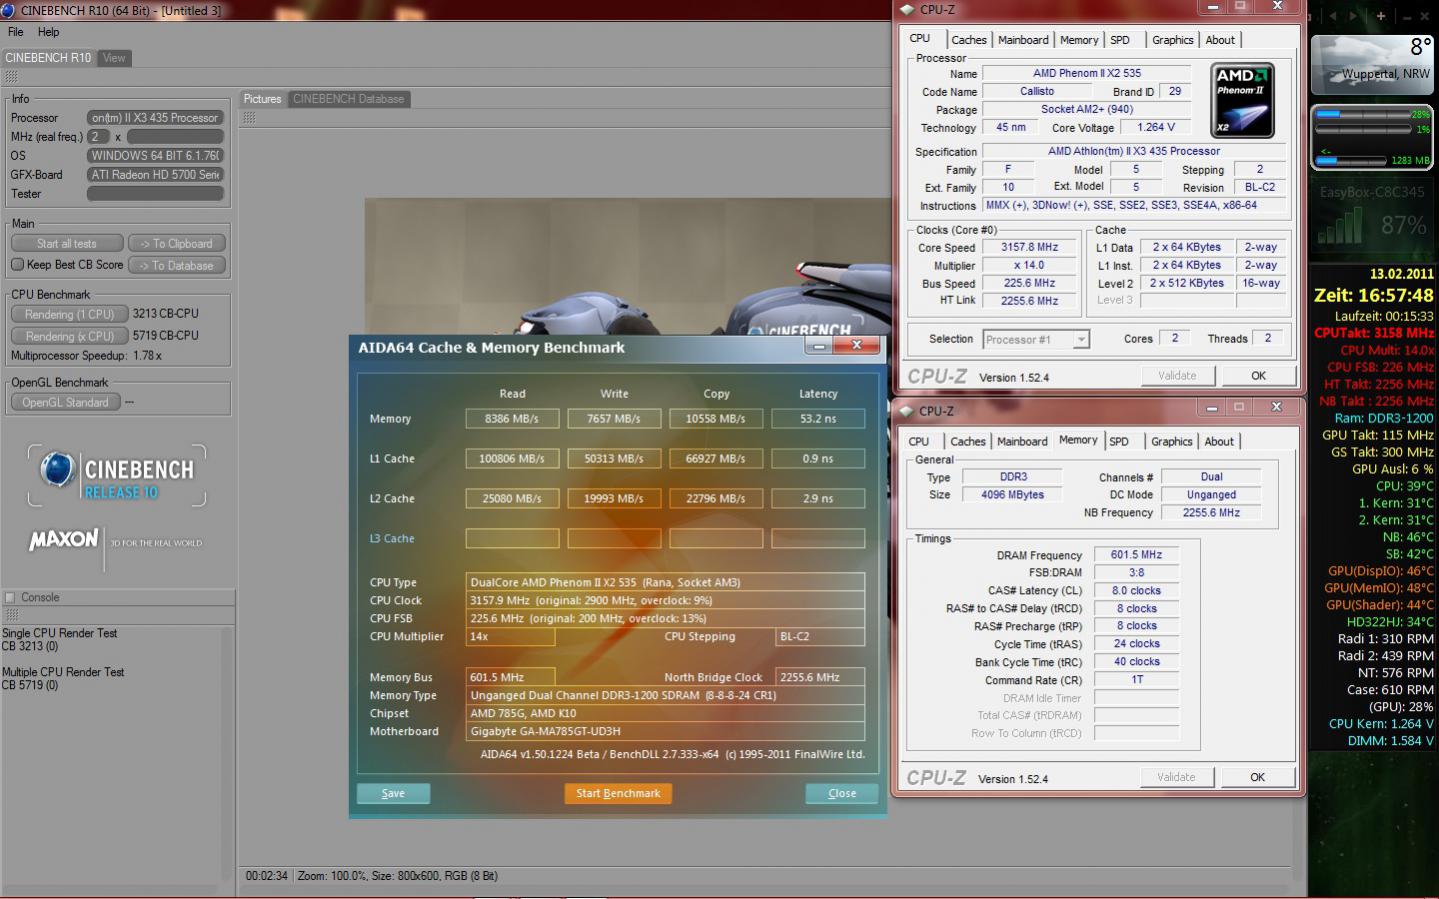Click the Memory Read 8386 MB/s value
This screenshot has height=899, width=1439.
[512, 419]
